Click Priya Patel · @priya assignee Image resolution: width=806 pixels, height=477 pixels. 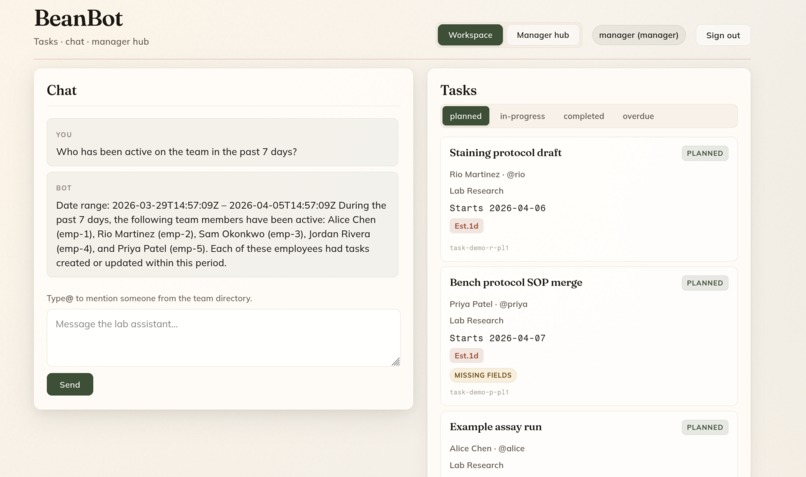(x=488, y=304)
